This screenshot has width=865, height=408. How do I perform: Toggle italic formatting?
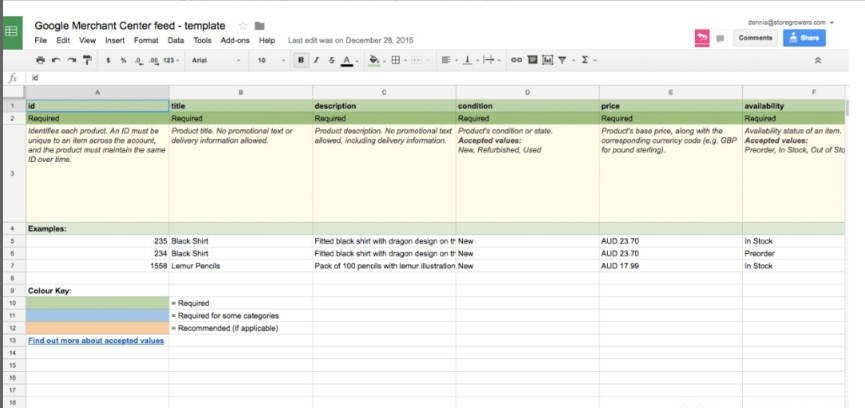[316, 60]
